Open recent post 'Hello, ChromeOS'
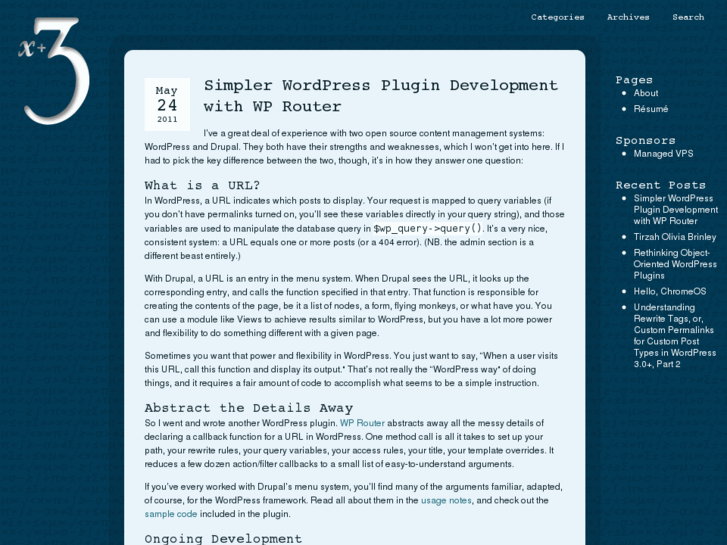727x545 pixels. (x=670, y=292)
